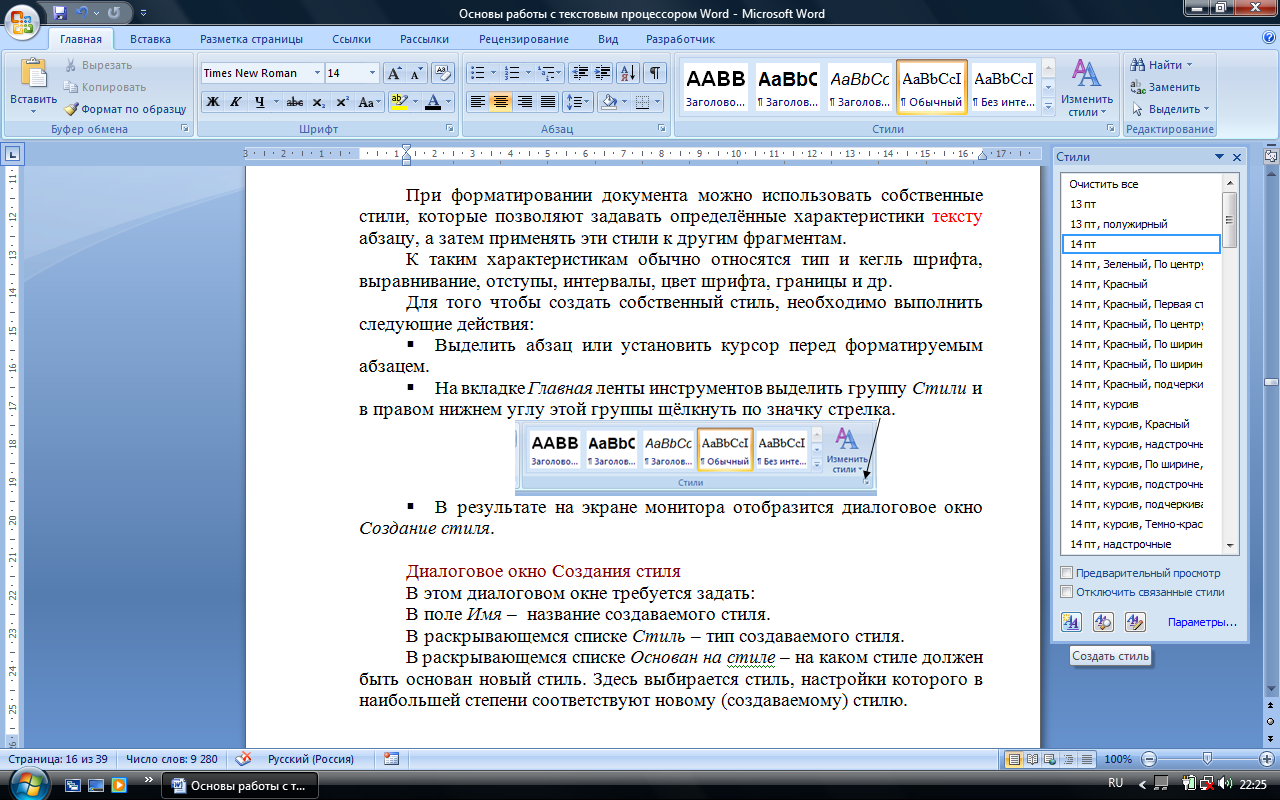Image resolution: width=1280 pixels, height=800 pixels.
Task: Cut selection with Вырезать
Action: (x=98, y=65)
